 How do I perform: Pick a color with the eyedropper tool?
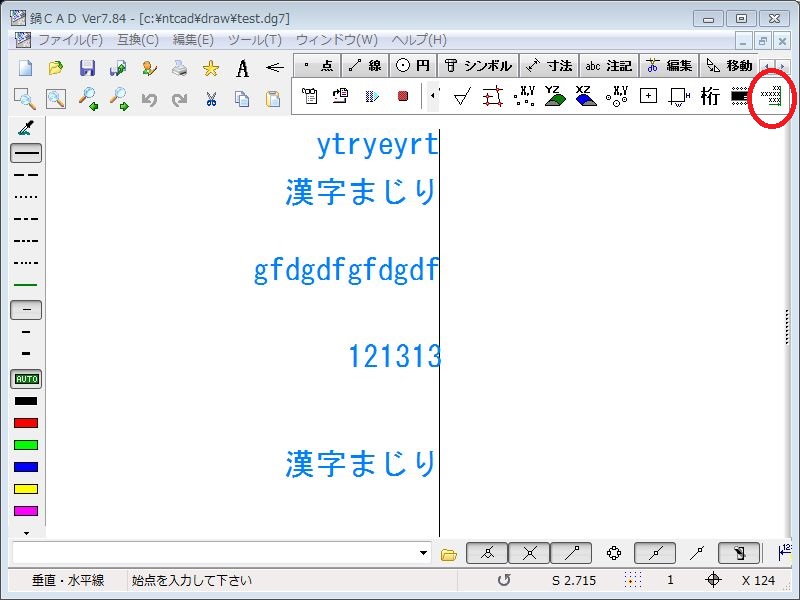pyautogui.click(x=26, y=128)
